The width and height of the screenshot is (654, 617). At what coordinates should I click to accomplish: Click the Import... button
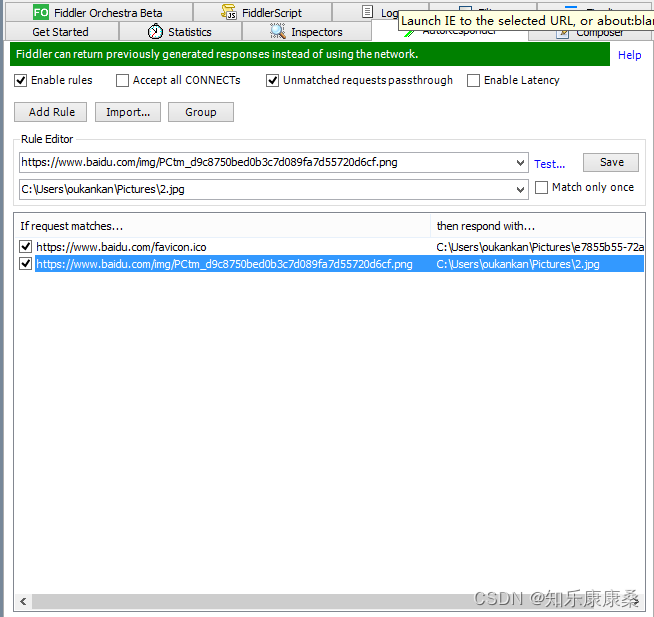coord(128,112)
